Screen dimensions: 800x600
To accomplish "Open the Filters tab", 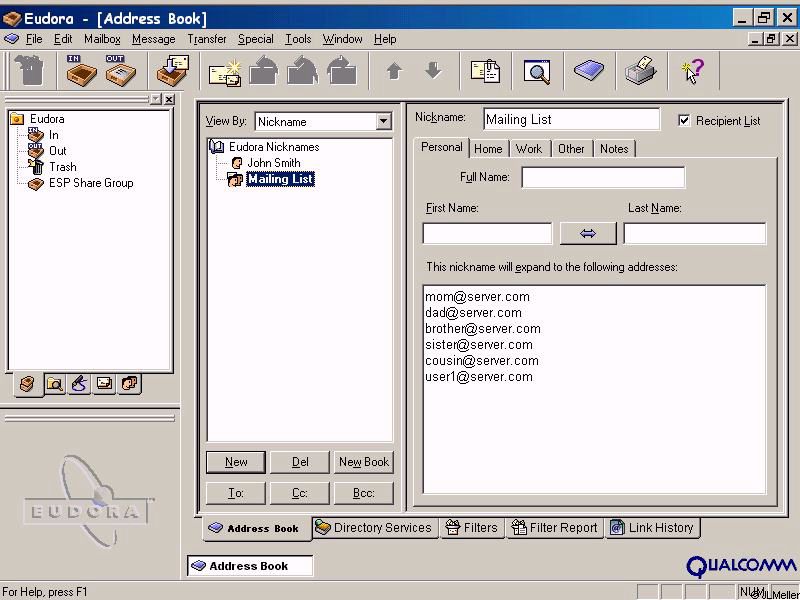I will tap(471, 528).
